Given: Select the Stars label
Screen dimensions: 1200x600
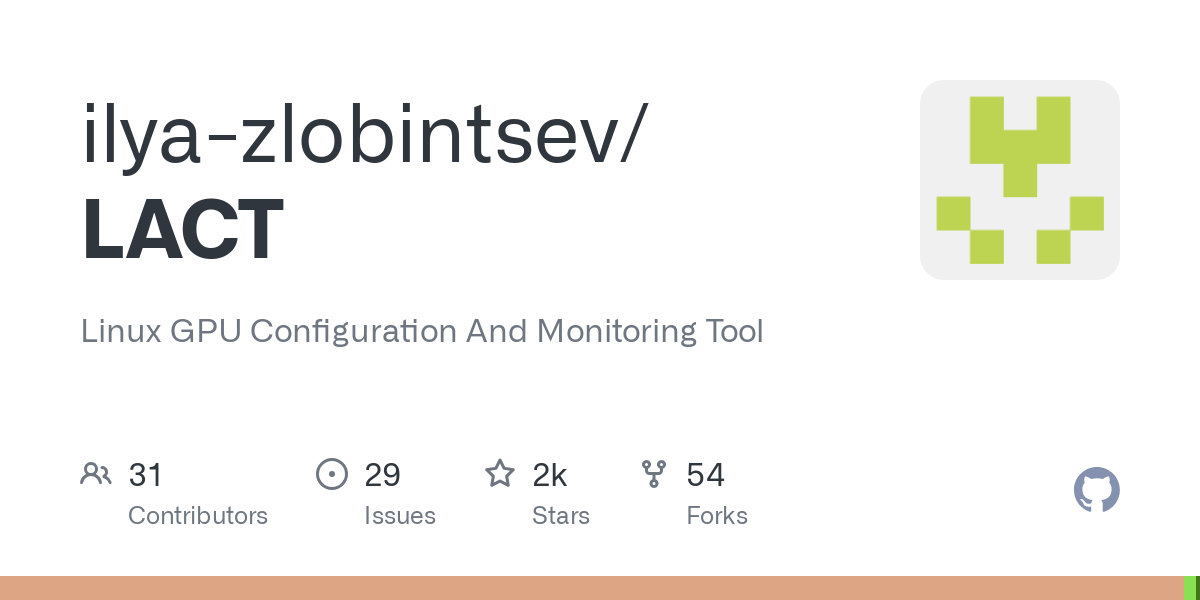Looking at the screenshot, I should (x=561, y=516).
